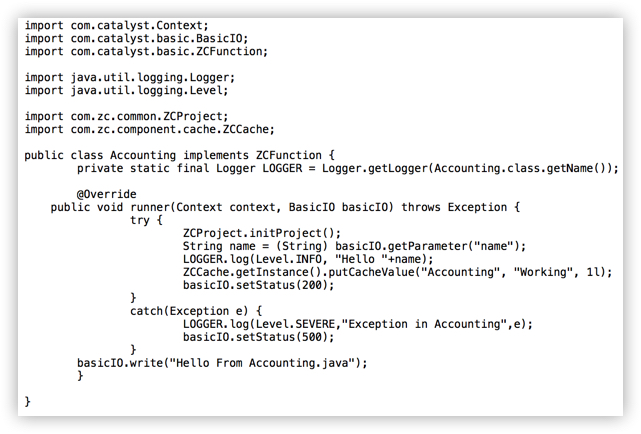Click the LOGGER field declaration
Image resolution: width=641 pixels, height=434 pixels.
[x=348, y=169]
